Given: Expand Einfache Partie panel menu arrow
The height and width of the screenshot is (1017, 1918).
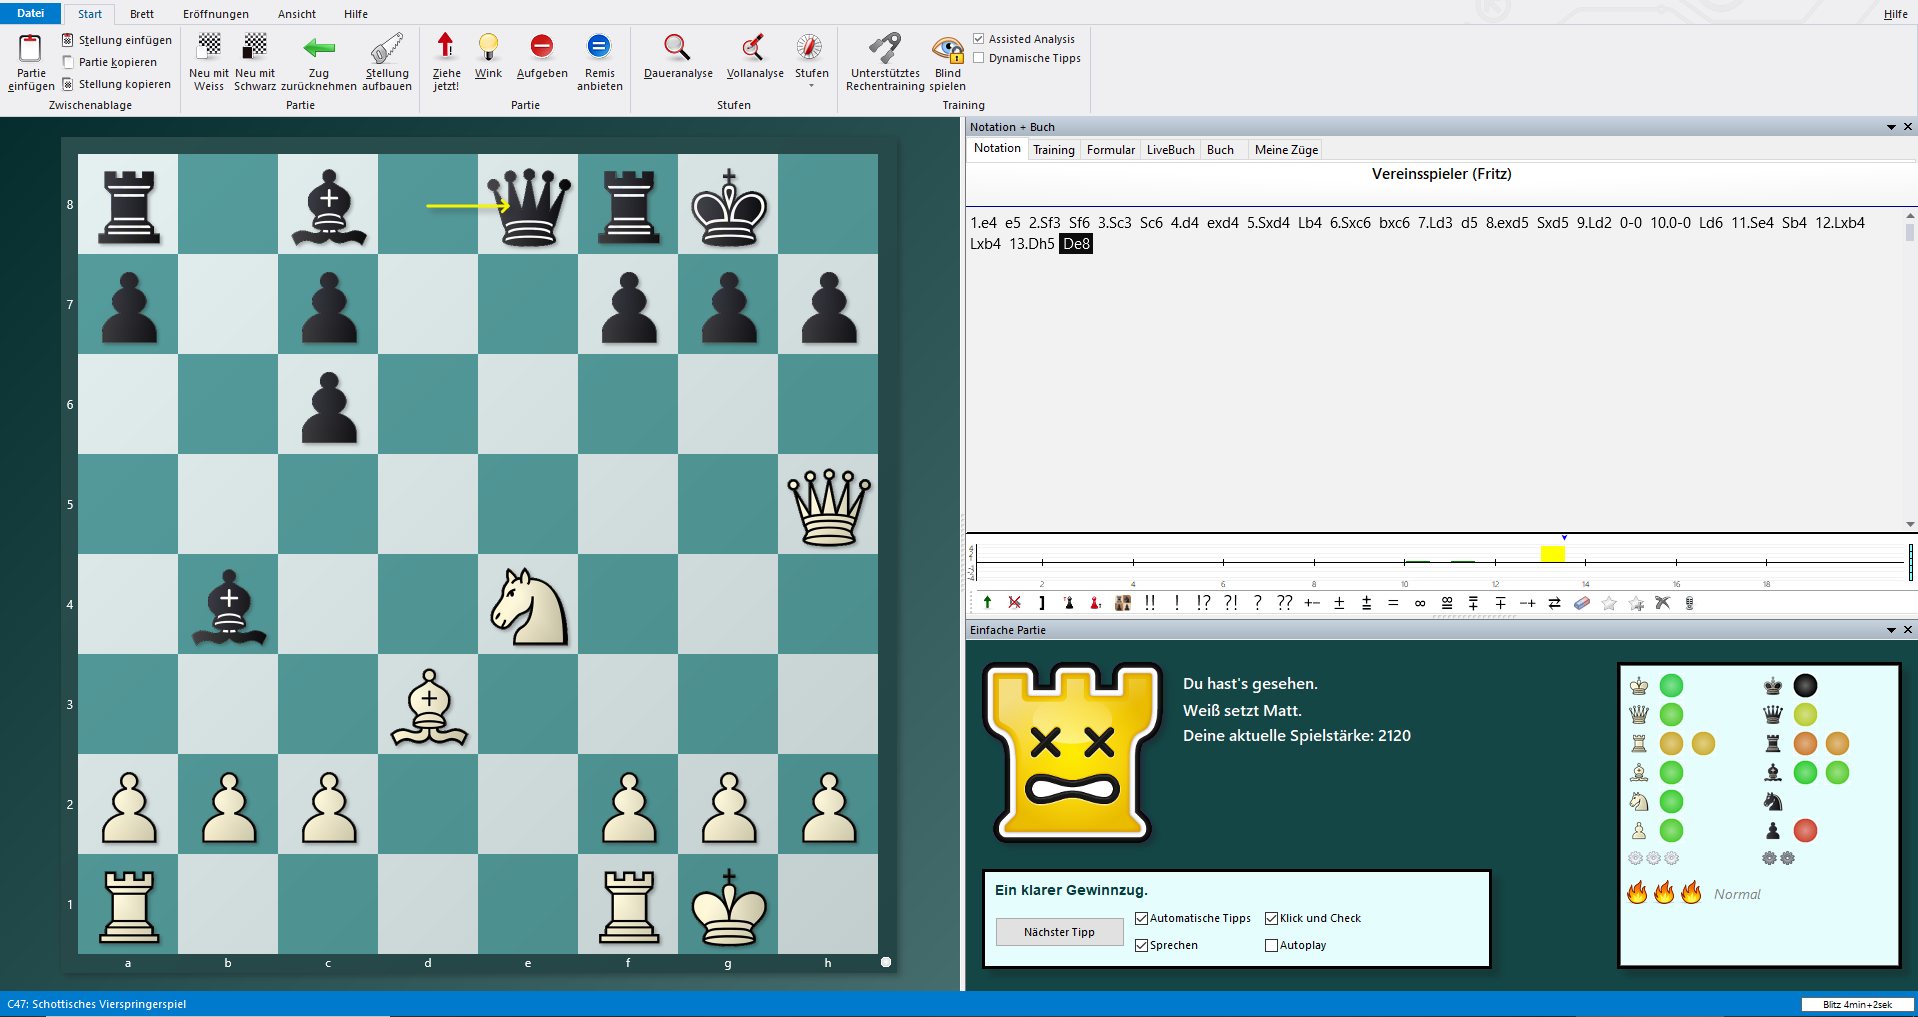Looking at the screenshot, I should 1891,630.
